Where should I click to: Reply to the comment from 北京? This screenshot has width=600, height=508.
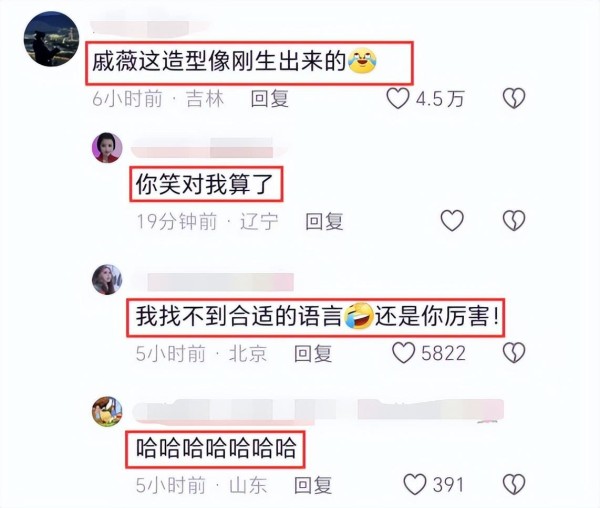click(313, 353)
